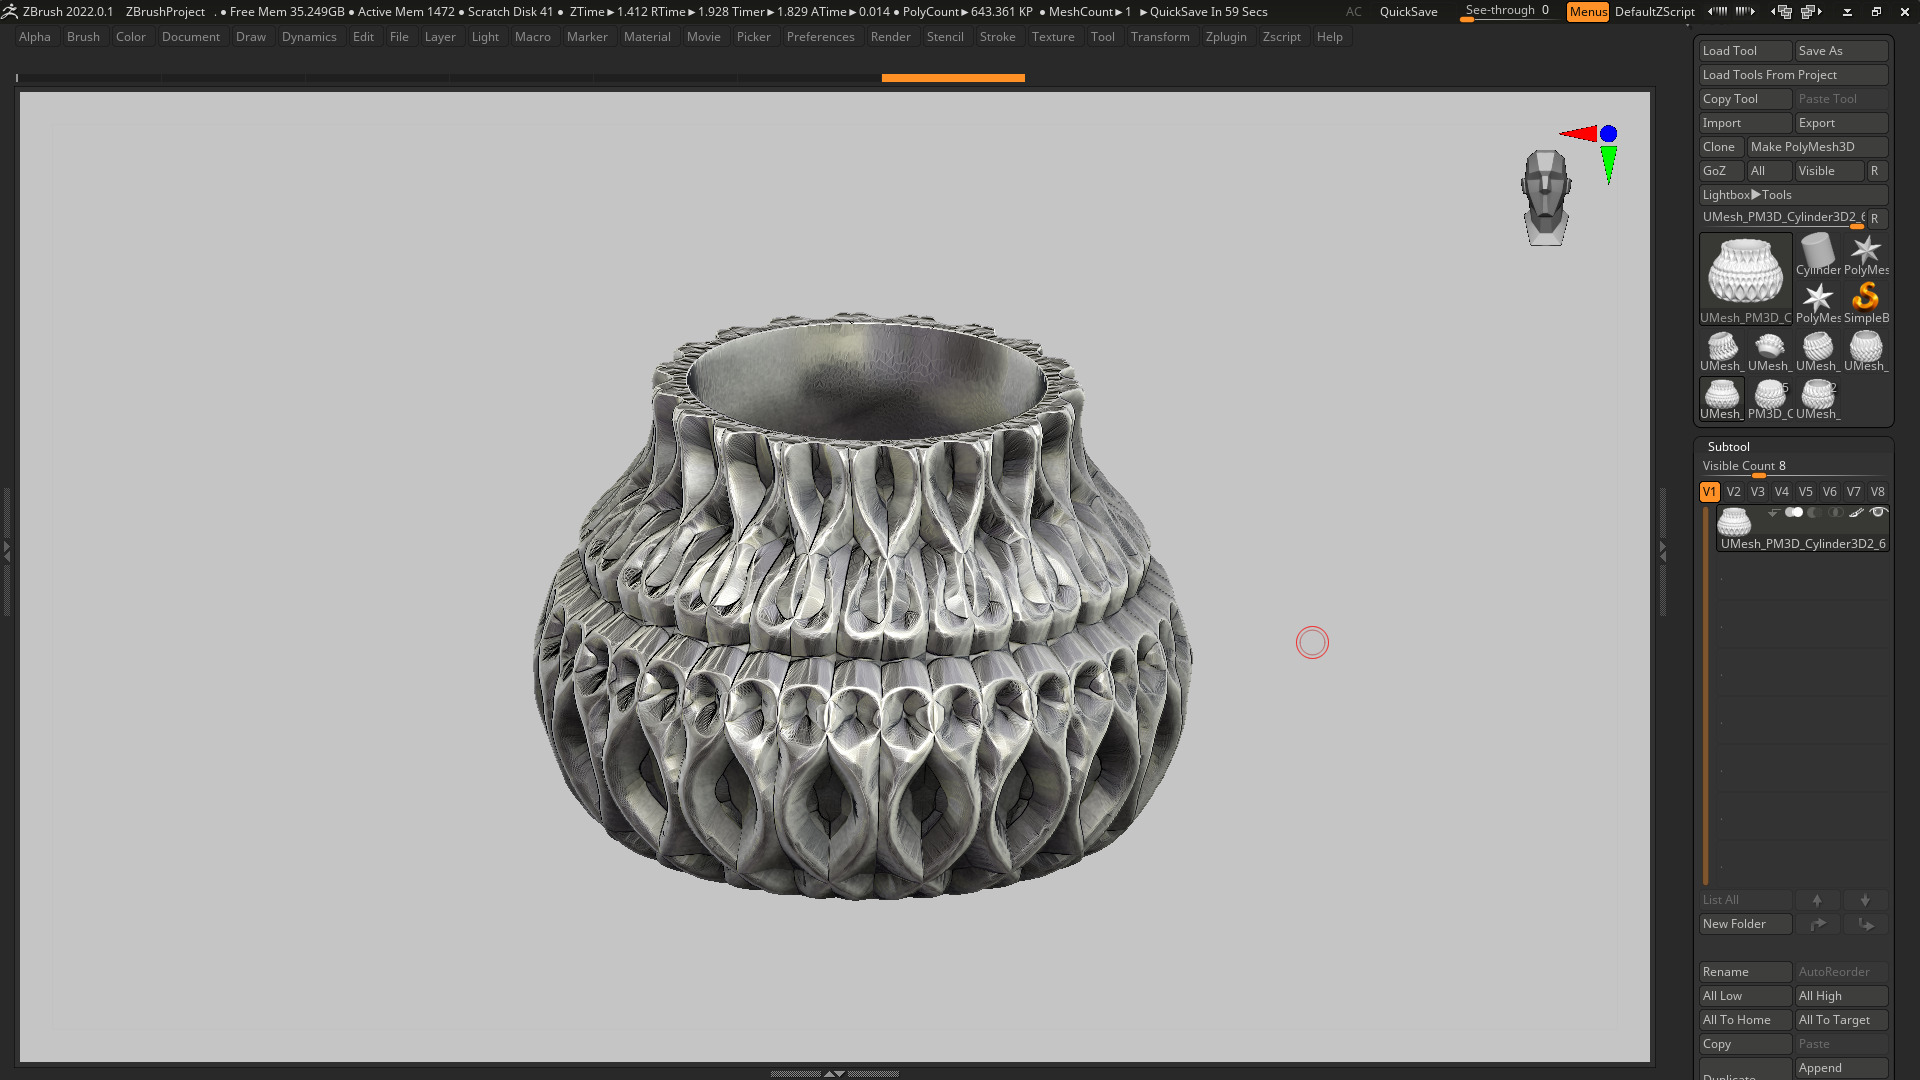The width and height of the screenshot is (1920, 1080).
Task: Click the R button beside tool name slider
Action: click(x=1877, y=218)
